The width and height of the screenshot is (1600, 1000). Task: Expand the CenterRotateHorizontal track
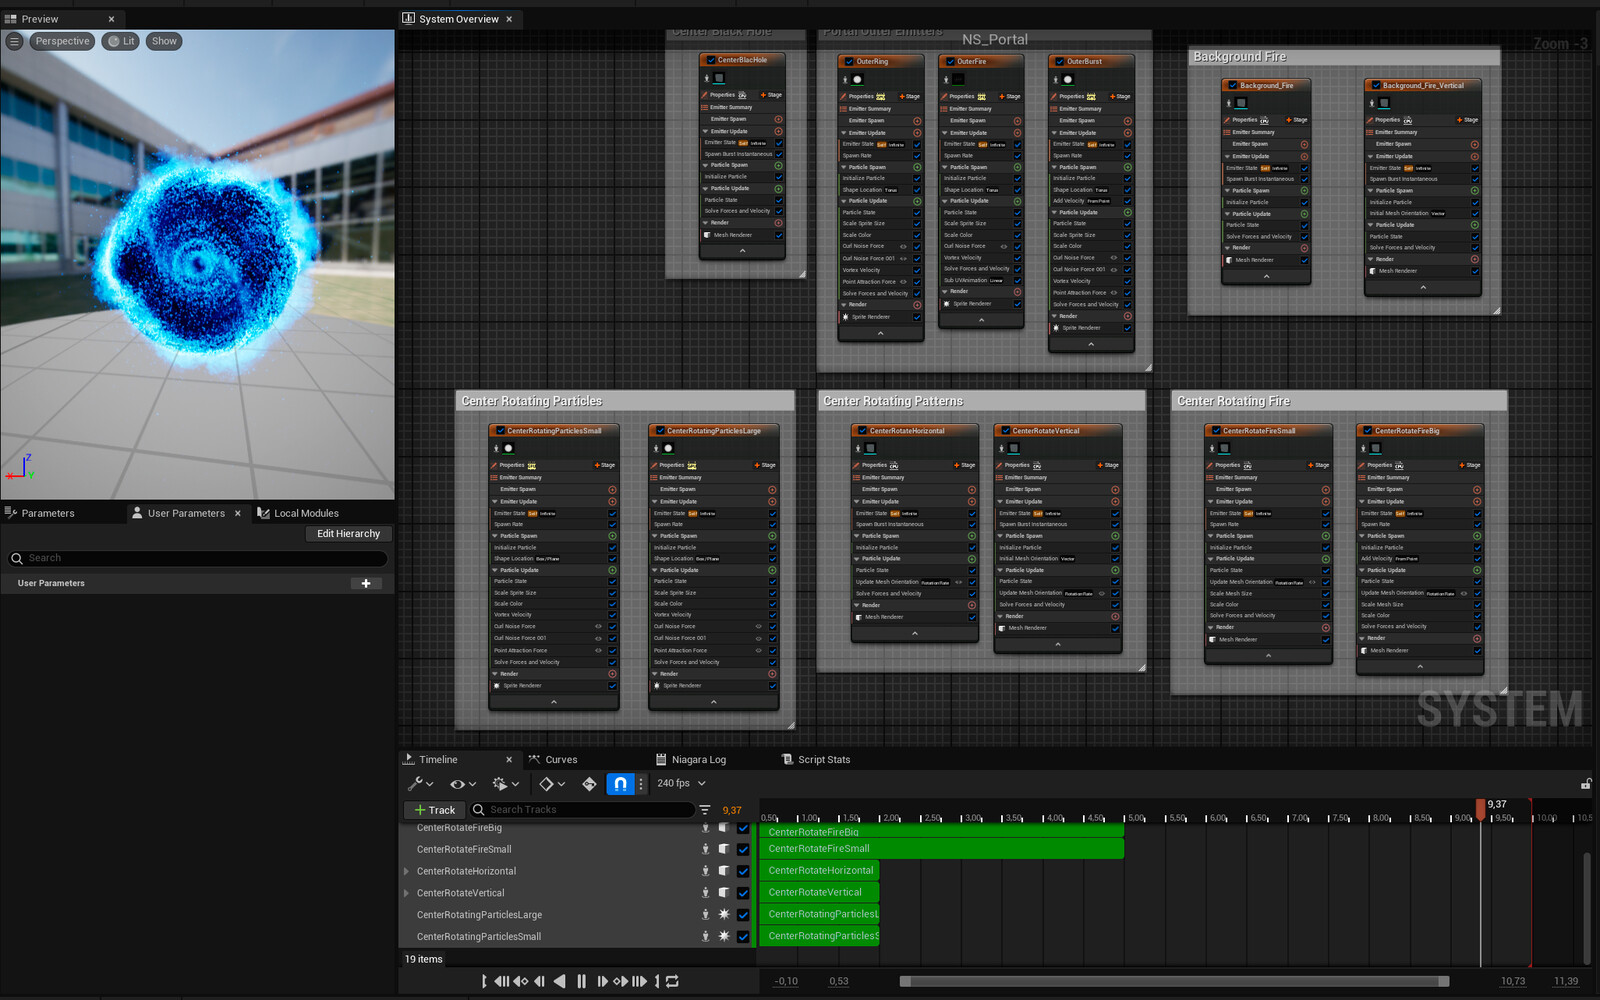click(x=406, y=871)
